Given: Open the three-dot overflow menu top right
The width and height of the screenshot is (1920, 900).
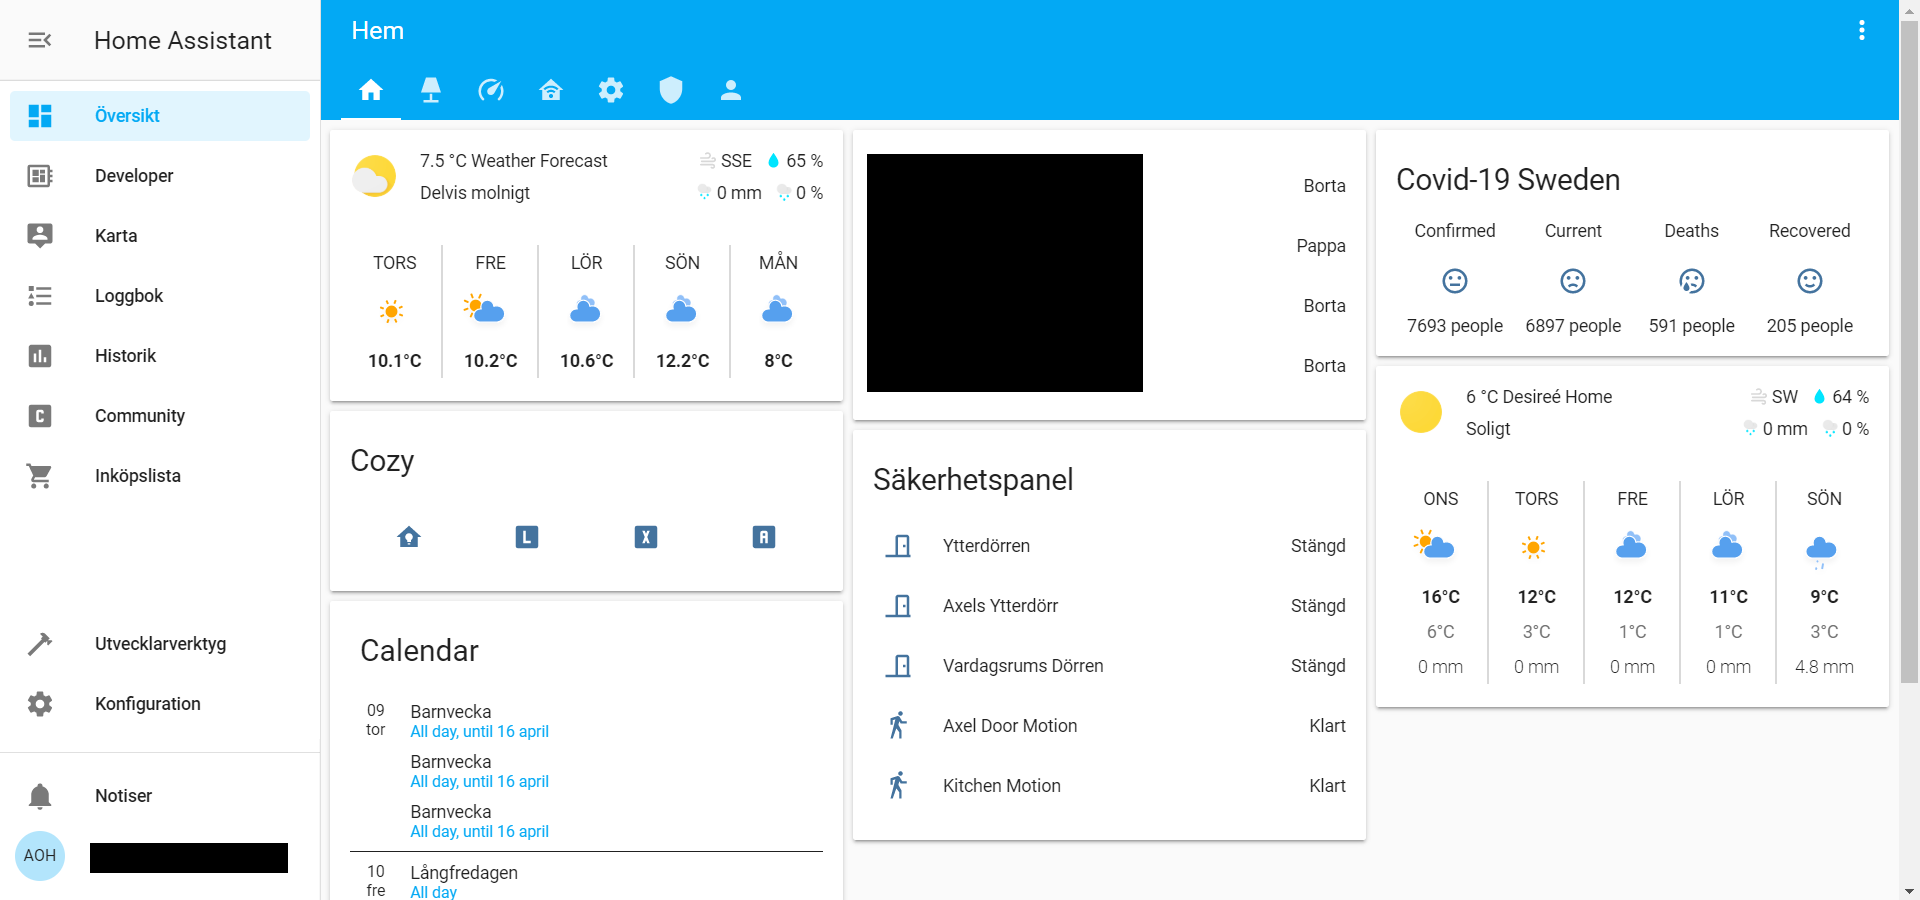Looking at the screenshot, I should tap(1862, 30).
